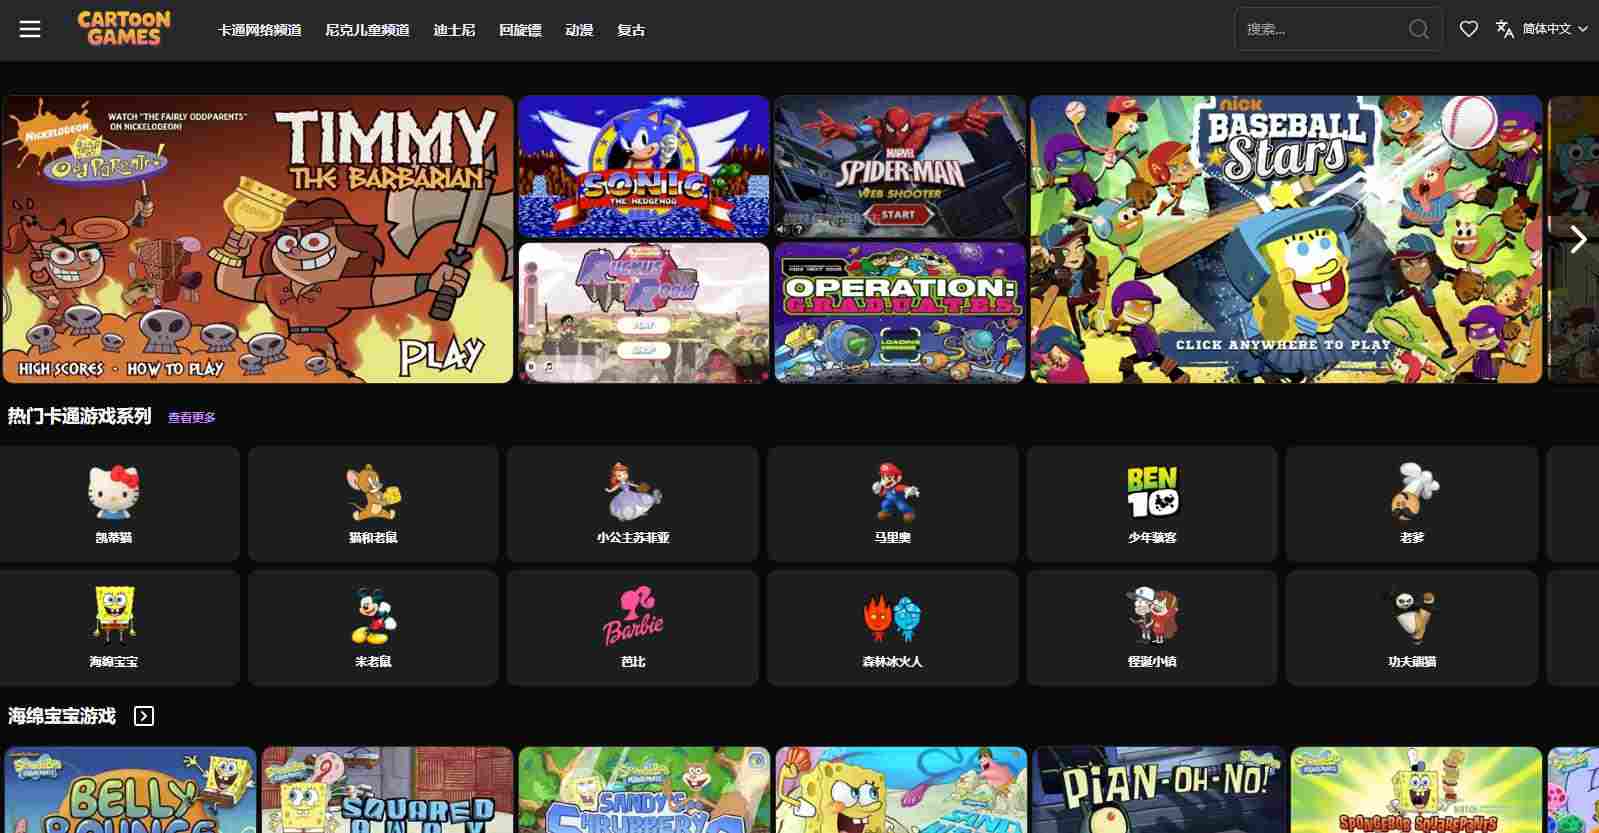Screen dimensions: 1599x833
Task: Open Sonic the Hedgehog game thumbnail
Action: click(644, 167)
